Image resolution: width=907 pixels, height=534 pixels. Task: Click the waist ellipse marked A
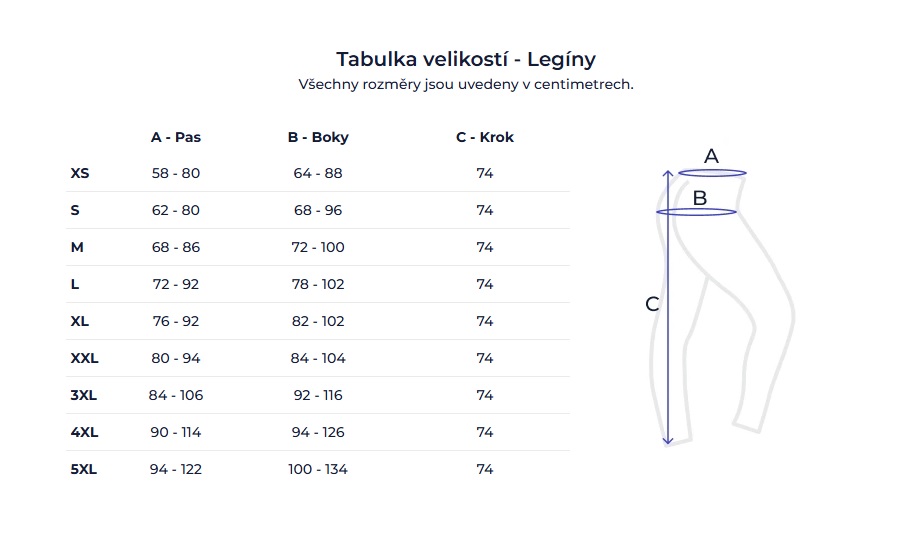[712, 172]
